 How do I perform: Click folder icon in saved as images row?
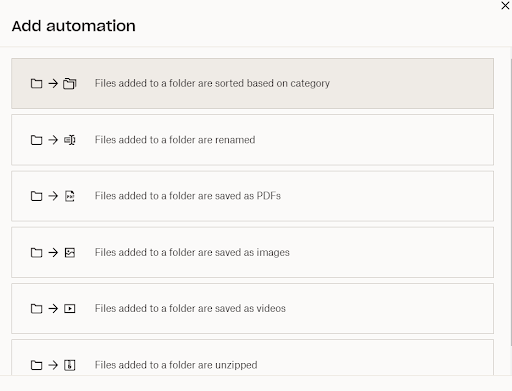pos(36,253)
